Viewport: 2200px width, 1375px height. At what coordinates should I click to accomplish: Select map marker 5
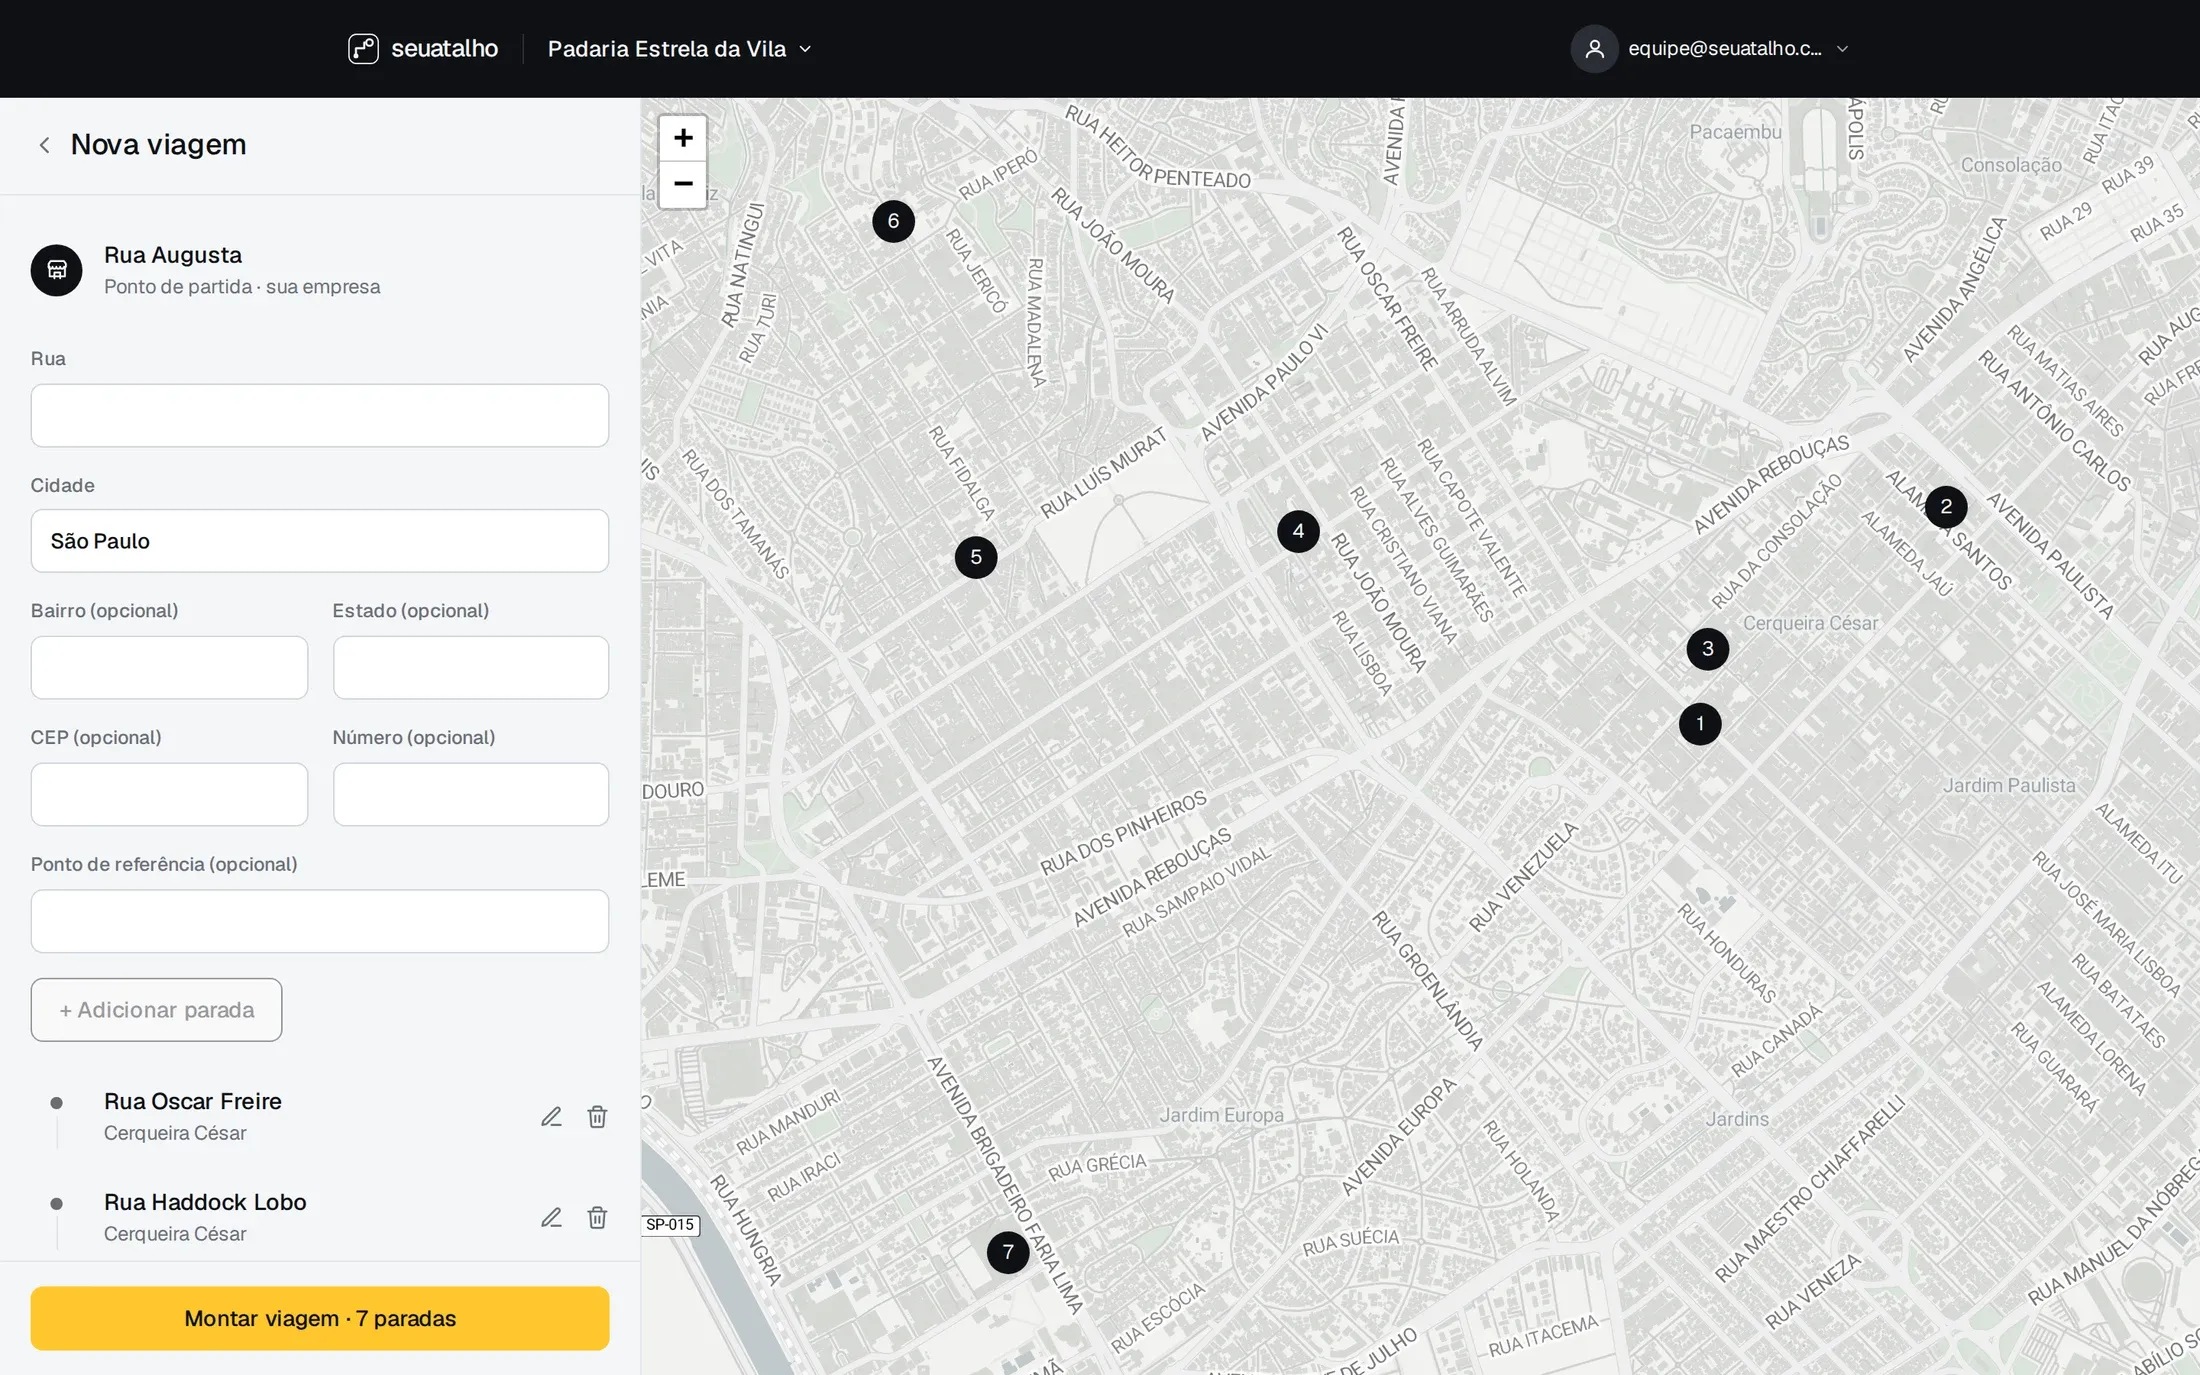click(x=976, y=558)
